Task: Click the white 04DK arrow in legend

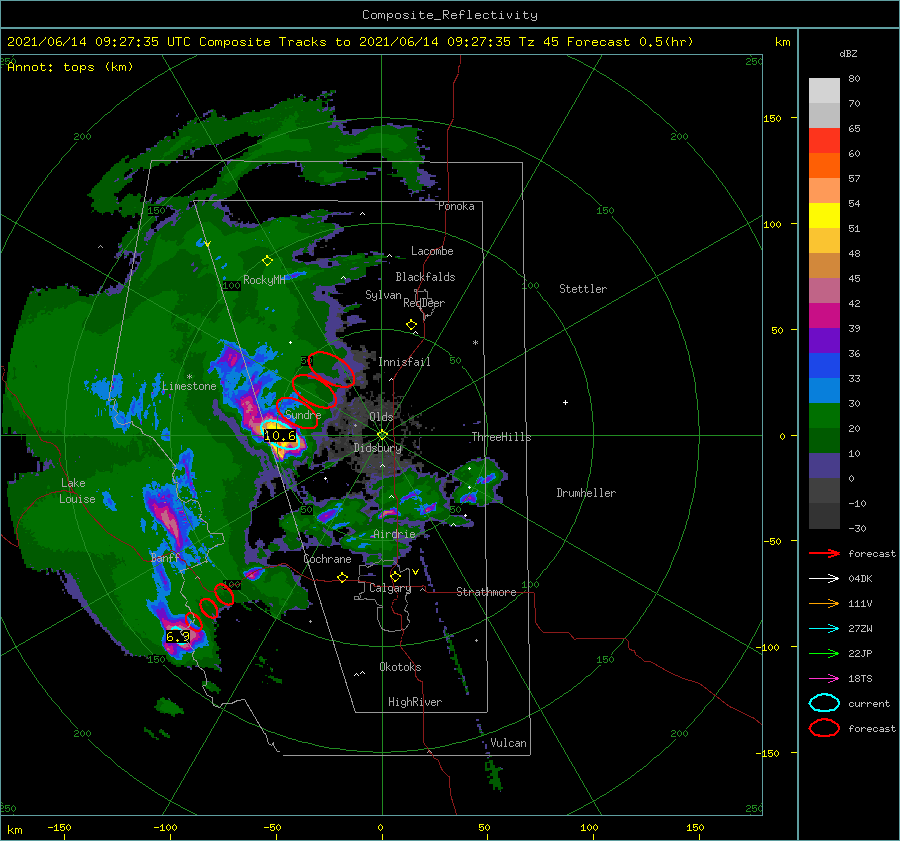Action: point(824,578)
